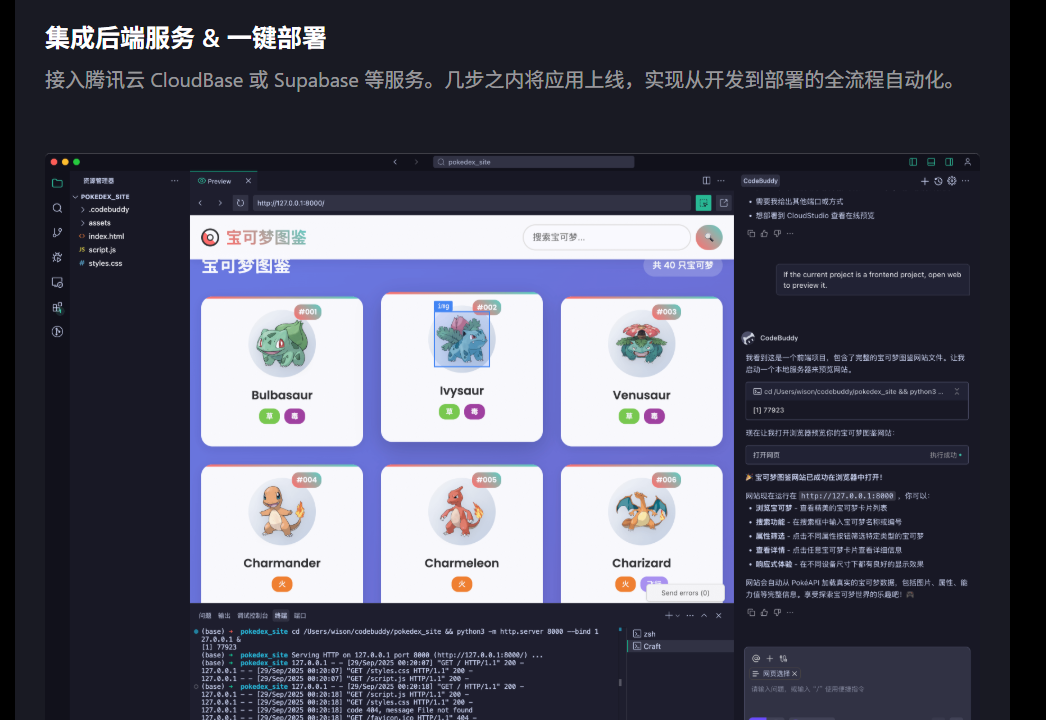Open the 端口 panel tab

coord(300,616)
